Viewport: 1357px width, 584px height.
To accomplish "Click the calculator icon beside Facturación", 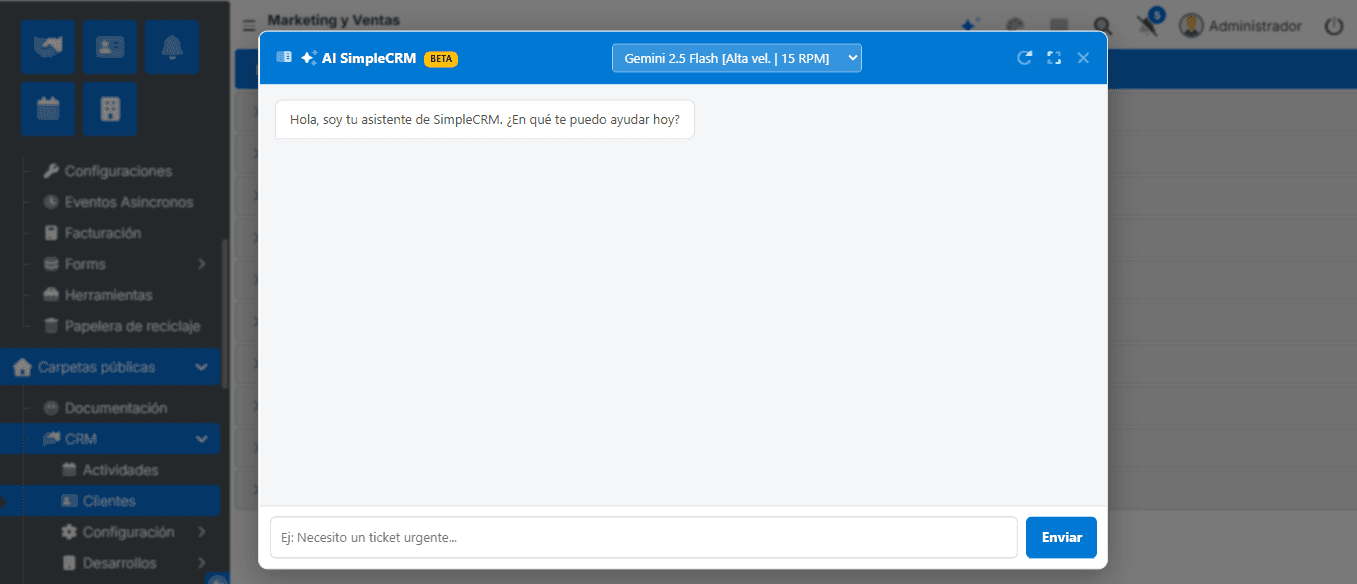I will (x=51, y=233).
